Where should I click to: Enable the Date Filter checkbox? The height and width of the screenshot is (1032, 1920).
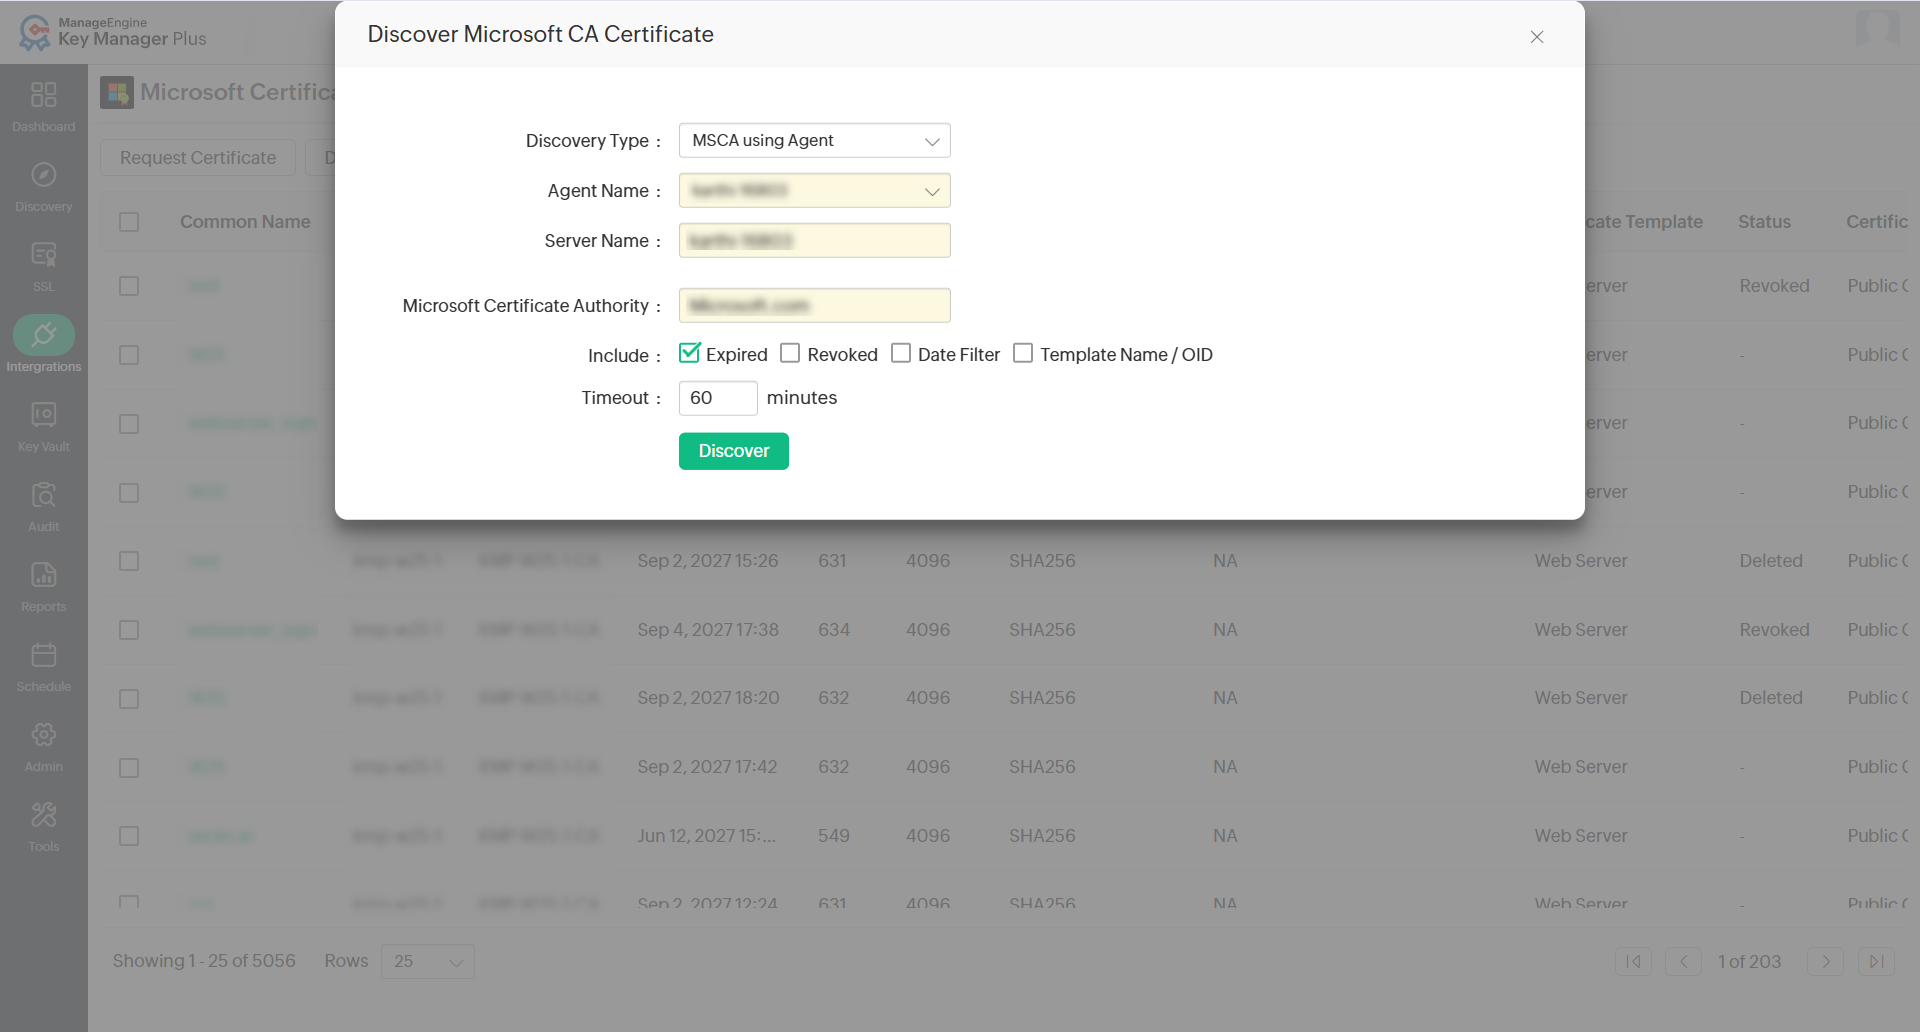(901, 353)
